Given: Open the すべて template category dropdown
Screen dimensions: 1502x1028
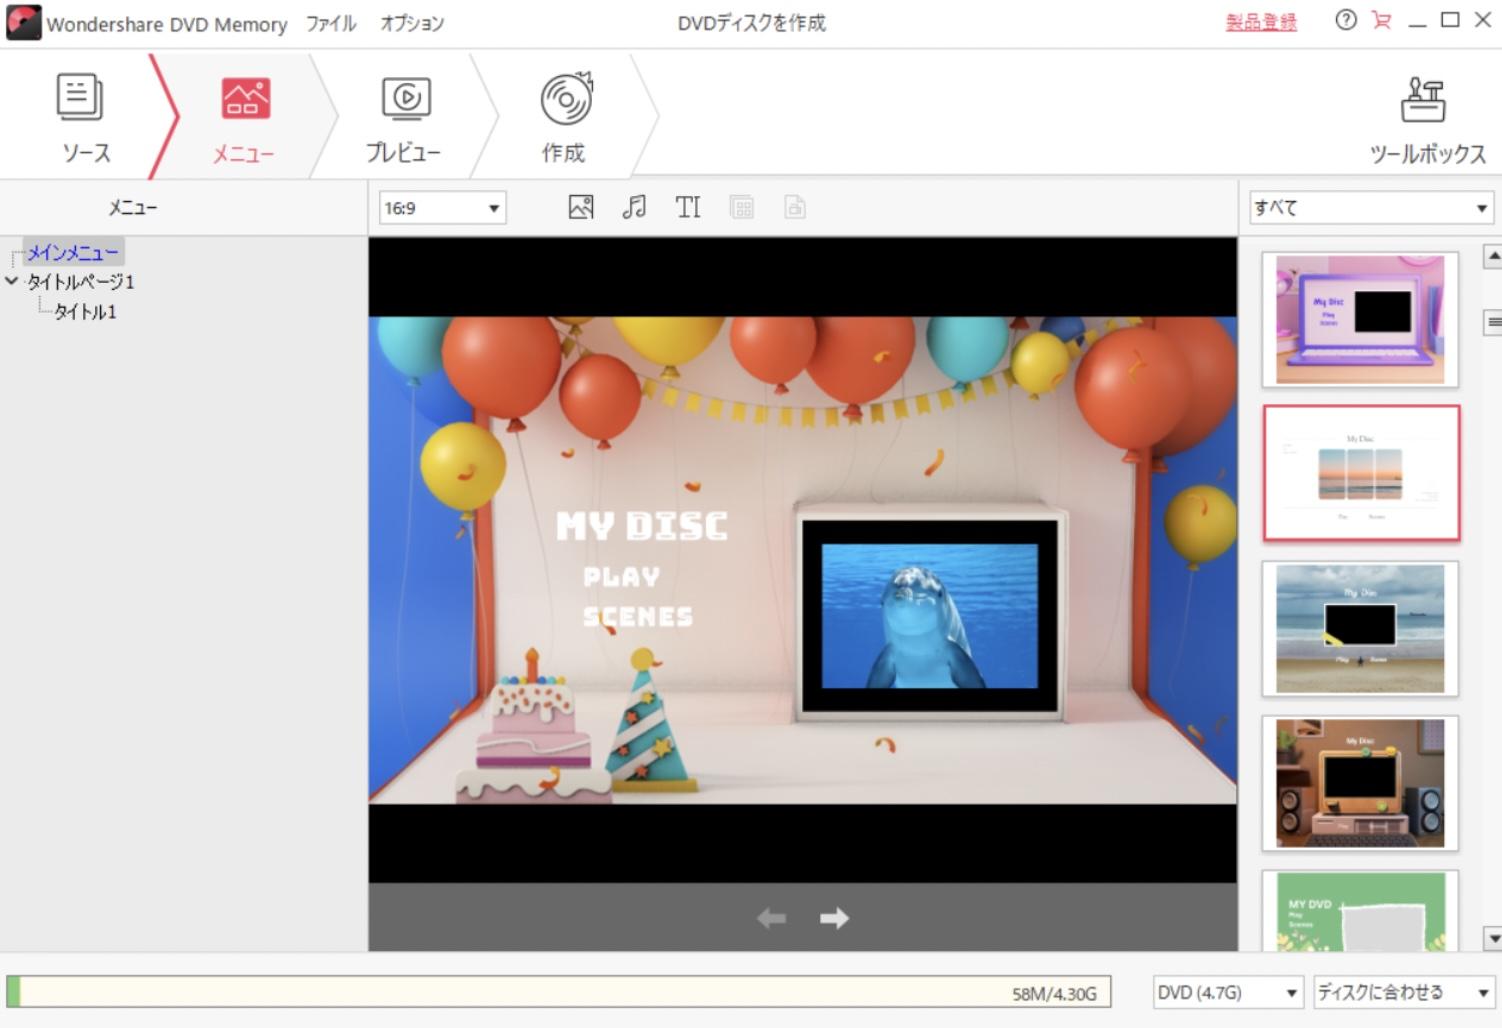Looking at the screenshot, I should tap(1371, 208).
